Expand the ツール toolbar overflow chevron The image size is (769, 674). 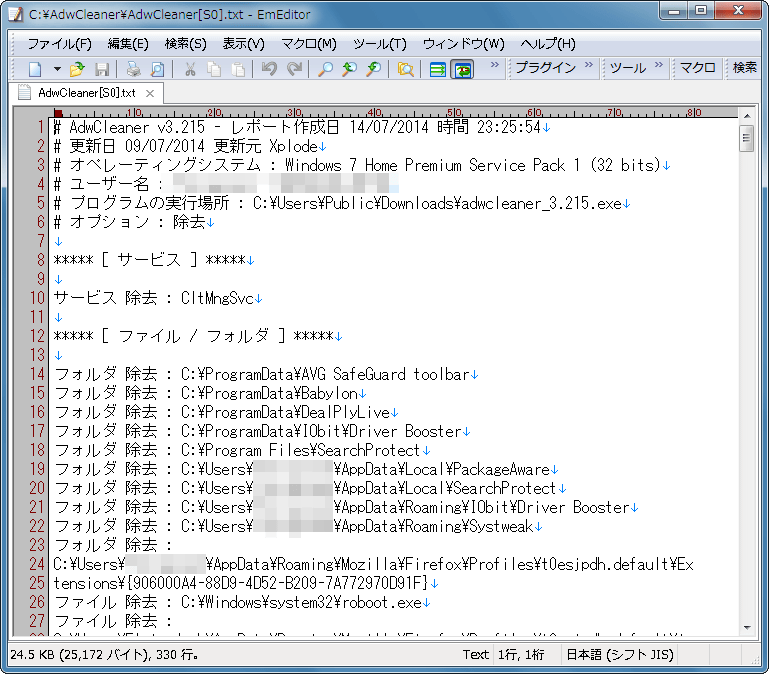pyautogui.click(x=658, y=65)
